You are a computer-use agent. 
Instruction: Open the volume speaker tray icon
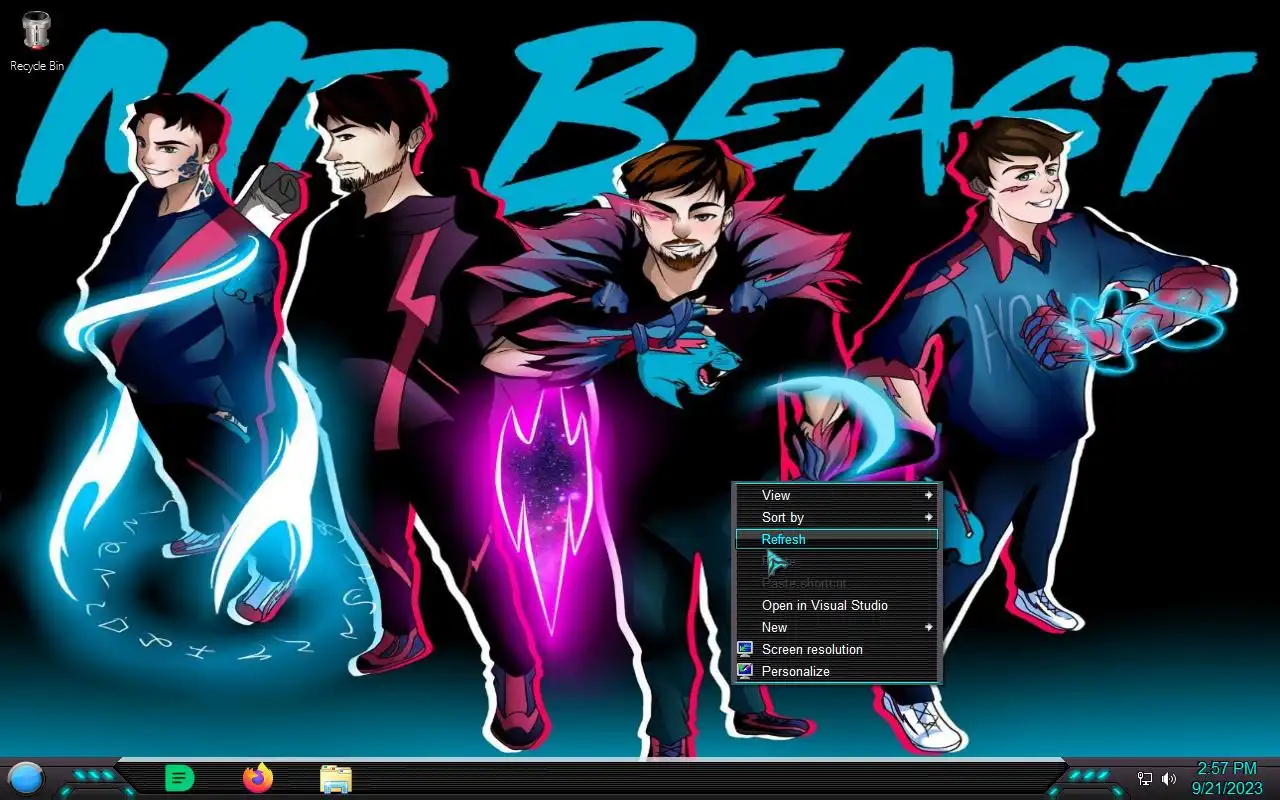click(x=1169, y=779)
